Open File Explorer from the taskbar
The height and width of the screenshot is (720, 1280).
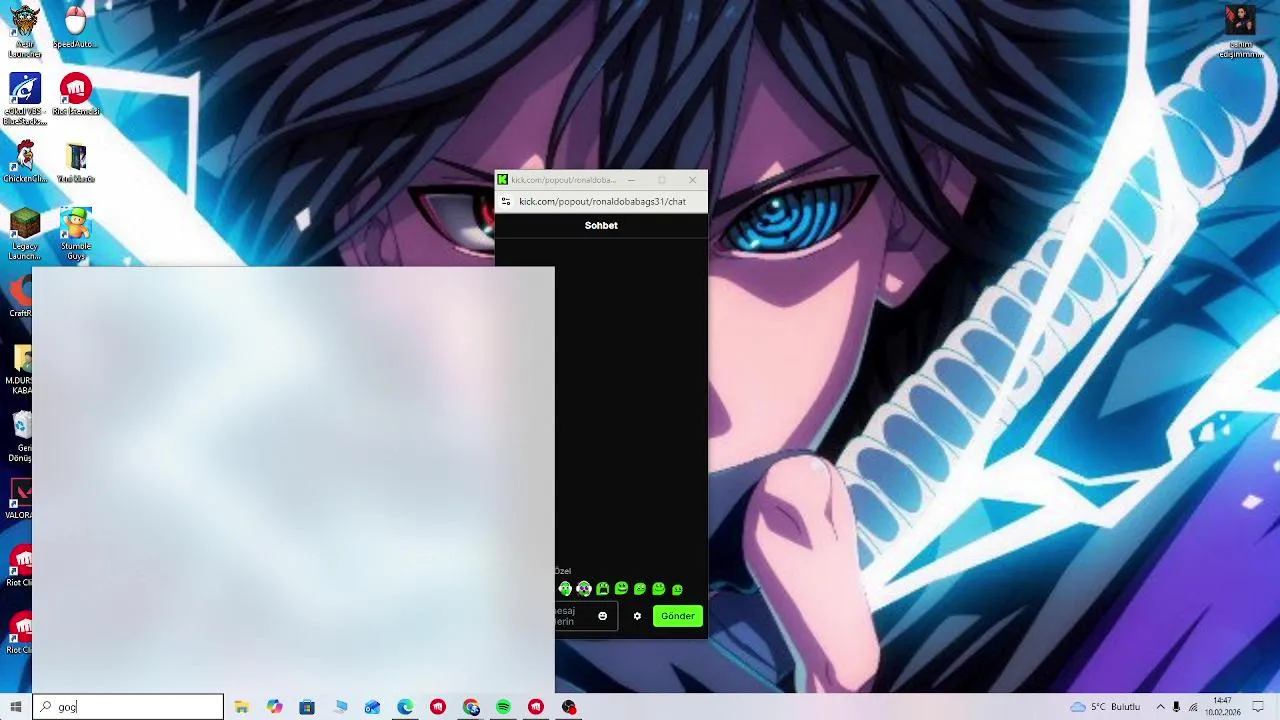(242, 707)
